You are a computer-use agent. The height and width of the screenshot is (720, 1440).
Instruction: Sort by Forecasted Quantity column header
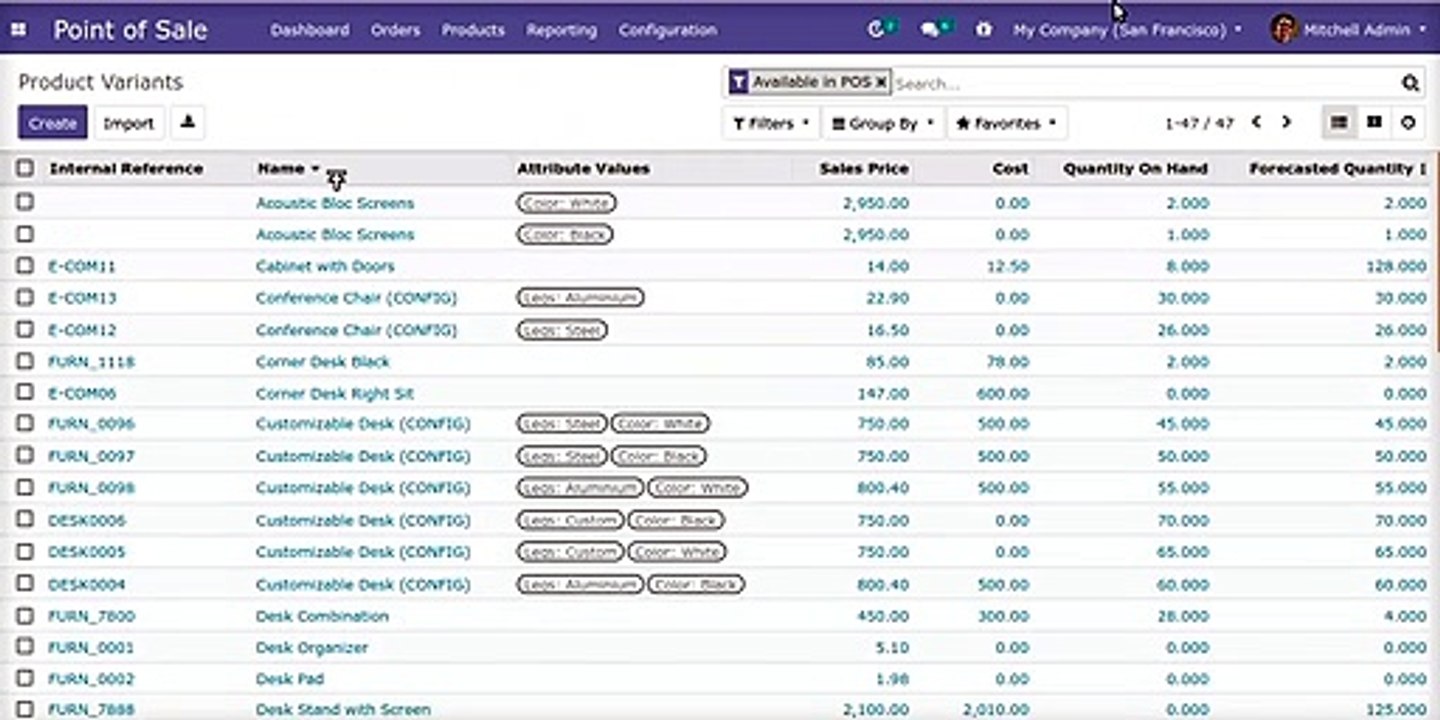(1331, 168)
